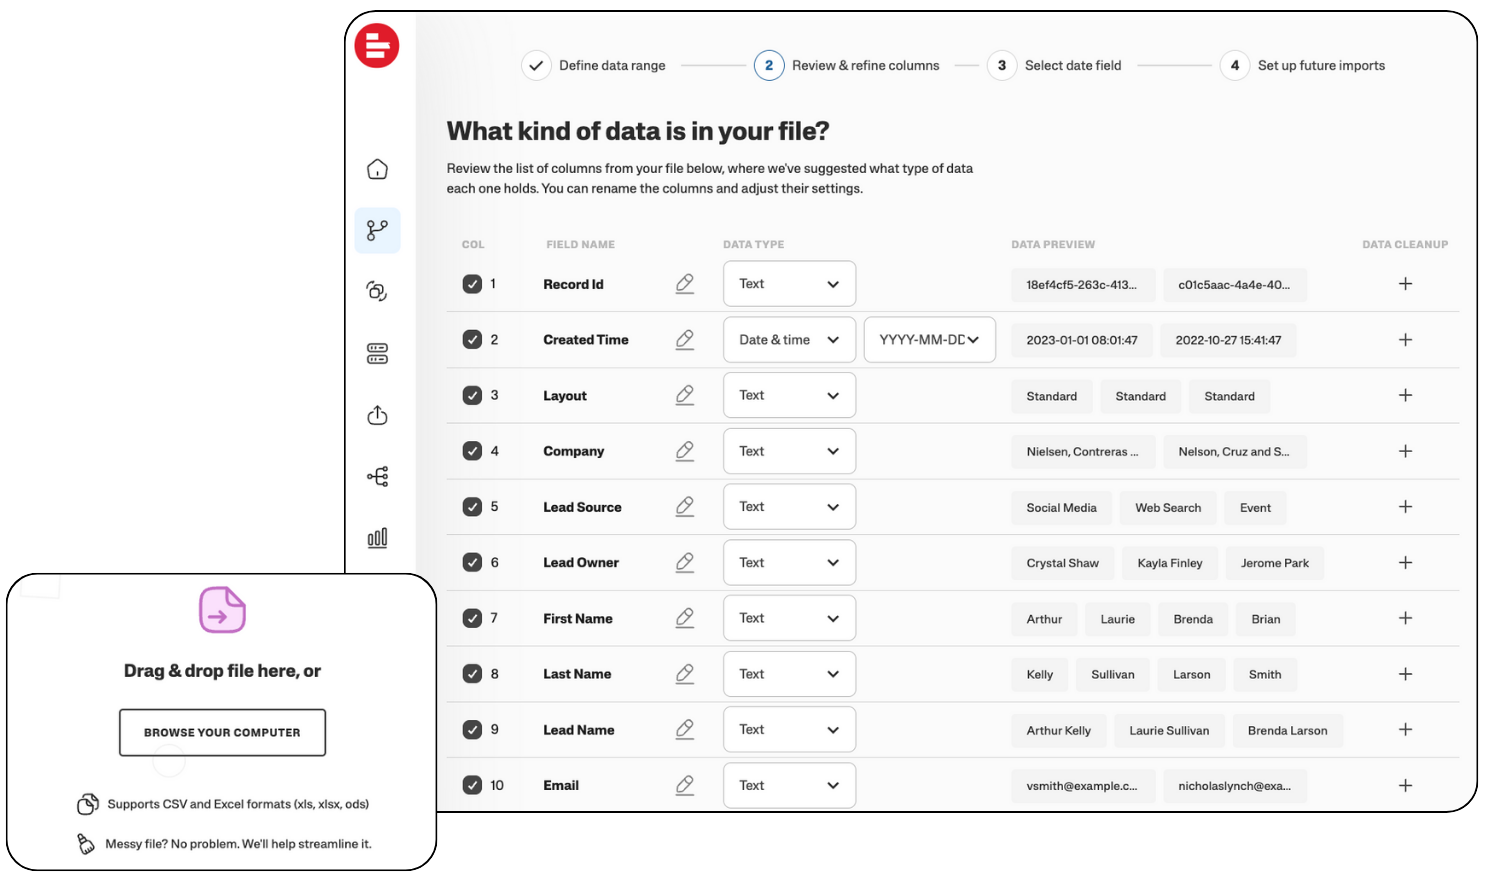Uncheck the Record Id column checkbox
Image resolution: width=1486 pixels, height=887 pixels.
[x=472, y=284]
